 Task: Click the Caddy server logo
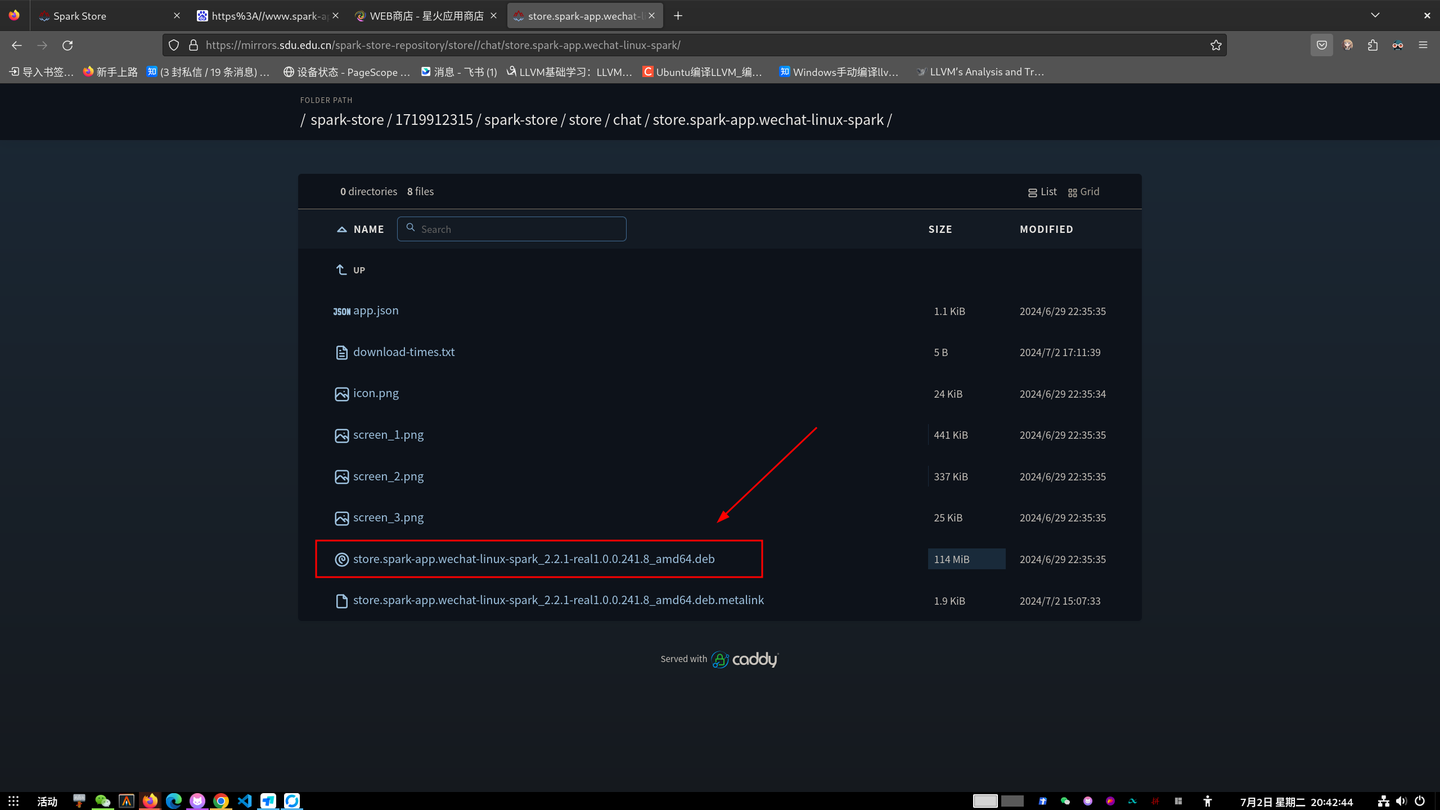(x=722, y=659)
